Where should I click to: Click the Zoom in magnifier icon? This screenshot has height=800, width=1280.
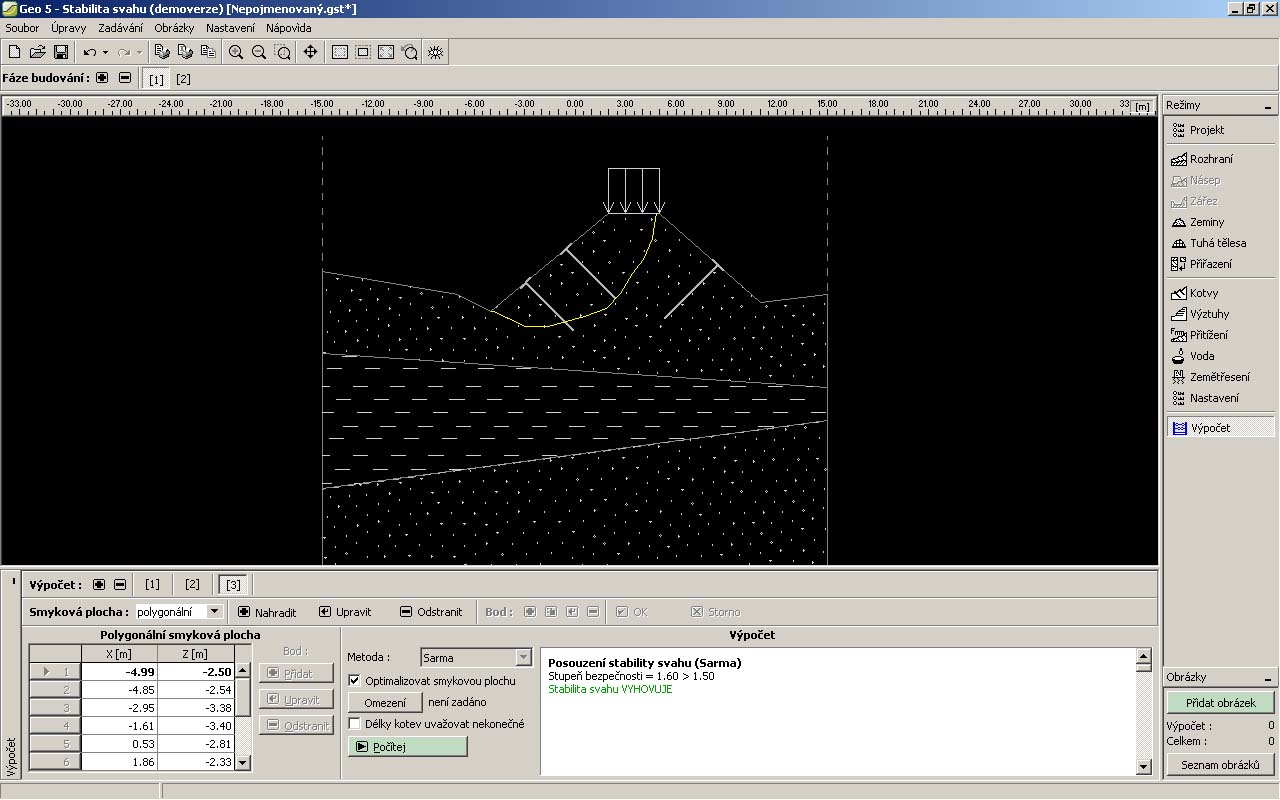pyautogui.click(x=236, y=52)
